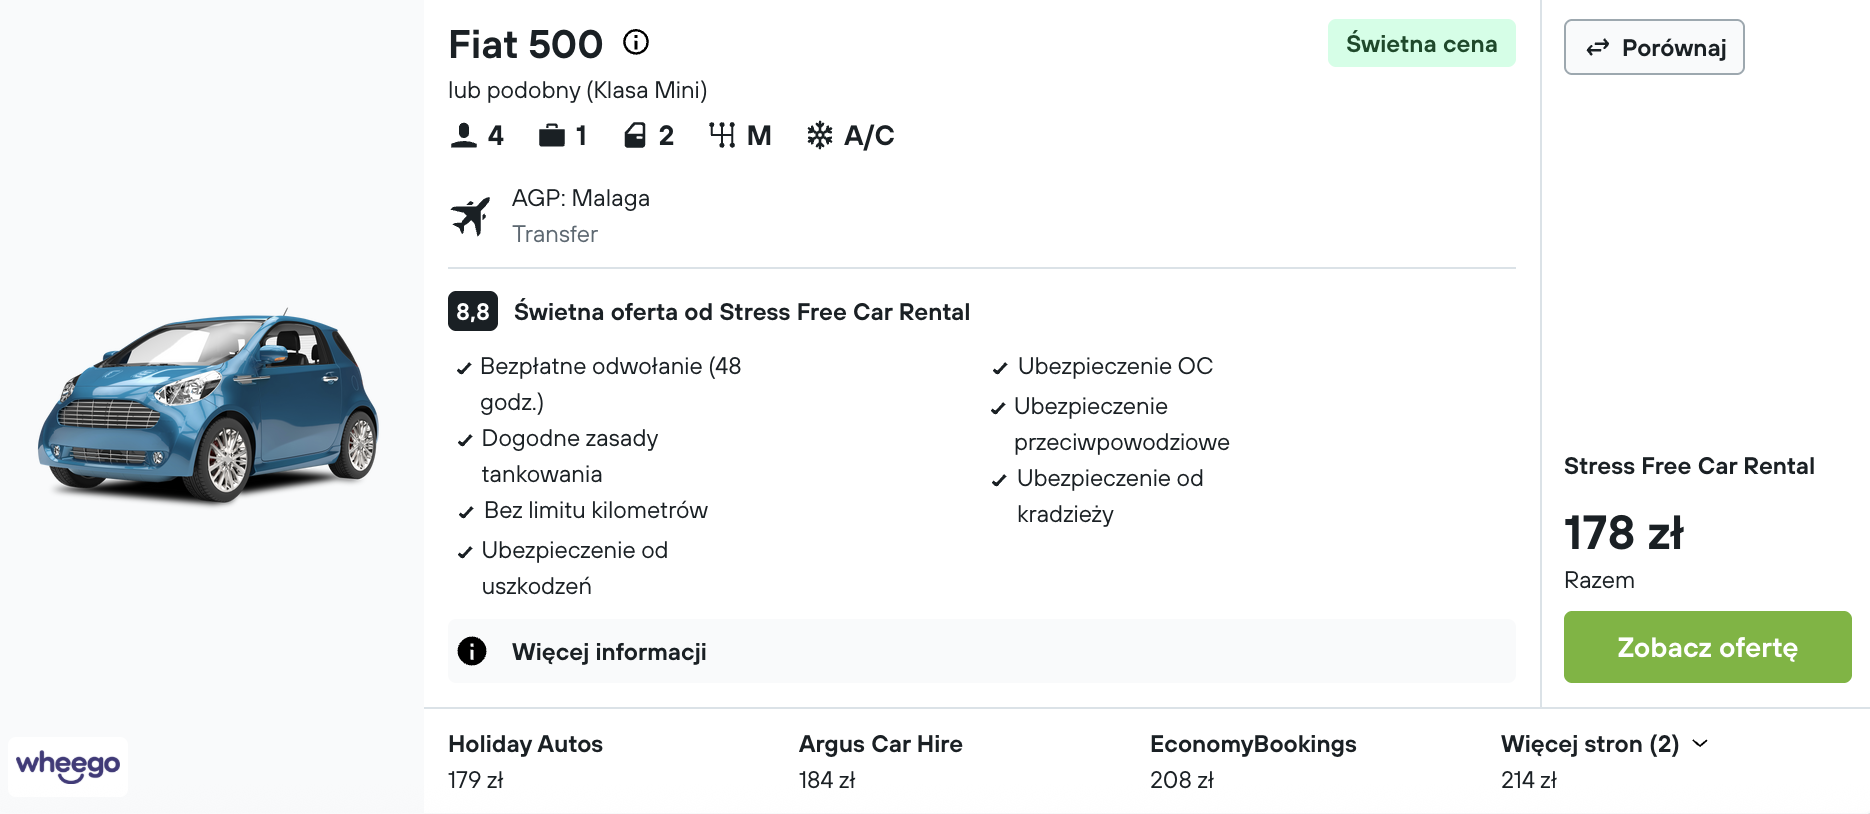1870x814 pixels.
Task: Click the manual gearbox icon
Action: (x=722, y=135)
